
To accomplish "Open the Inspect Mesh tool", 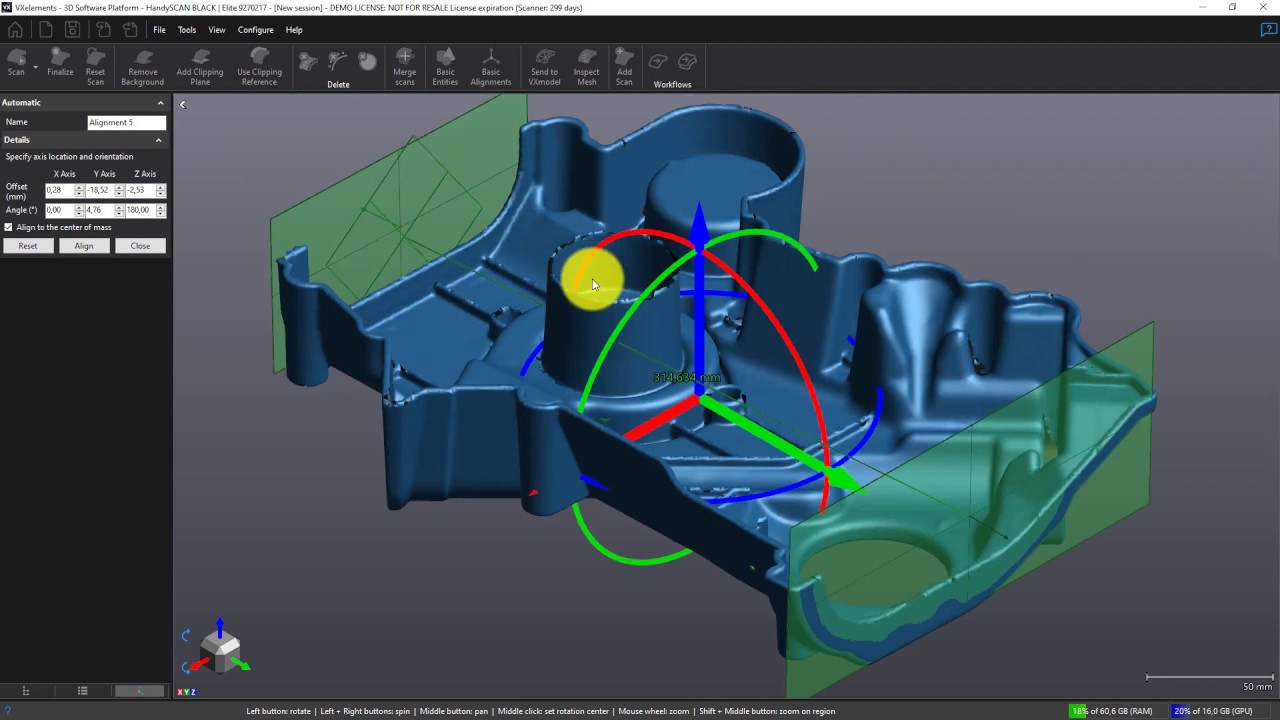I will pyautogui.click(x=586, y=67).
